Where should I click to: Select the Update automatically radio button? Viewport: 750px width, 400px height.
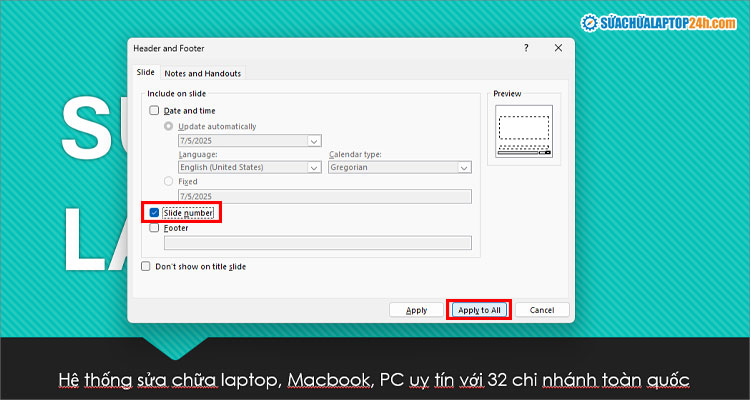[x=168, y=126]
